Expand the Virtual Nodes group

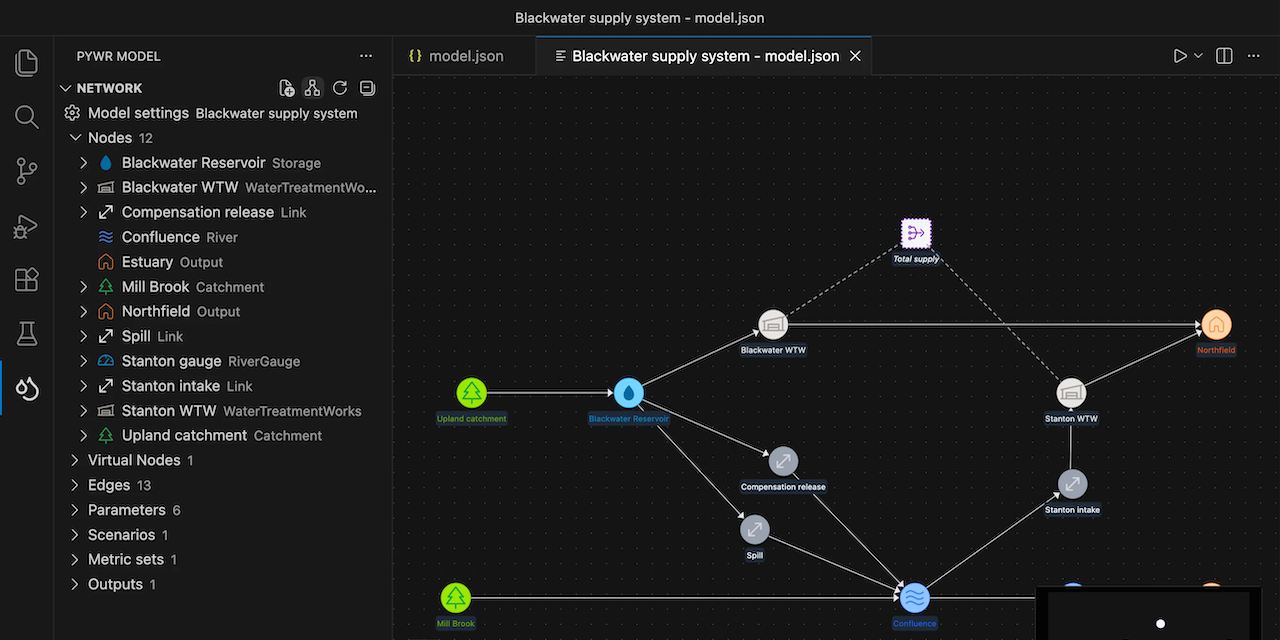pos(75,460)
